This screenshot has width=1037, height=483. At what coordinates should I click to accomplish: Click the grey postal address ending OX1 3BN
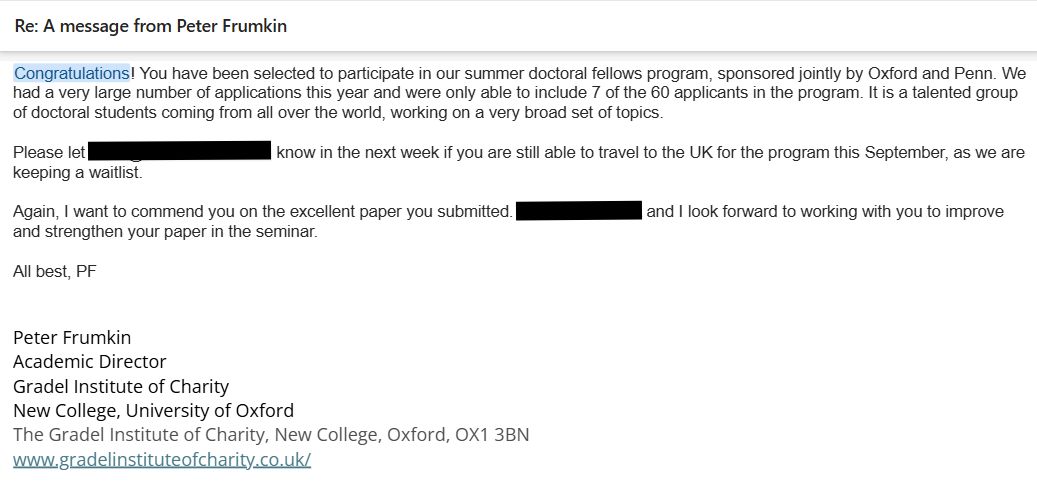(x=271, y=435)
